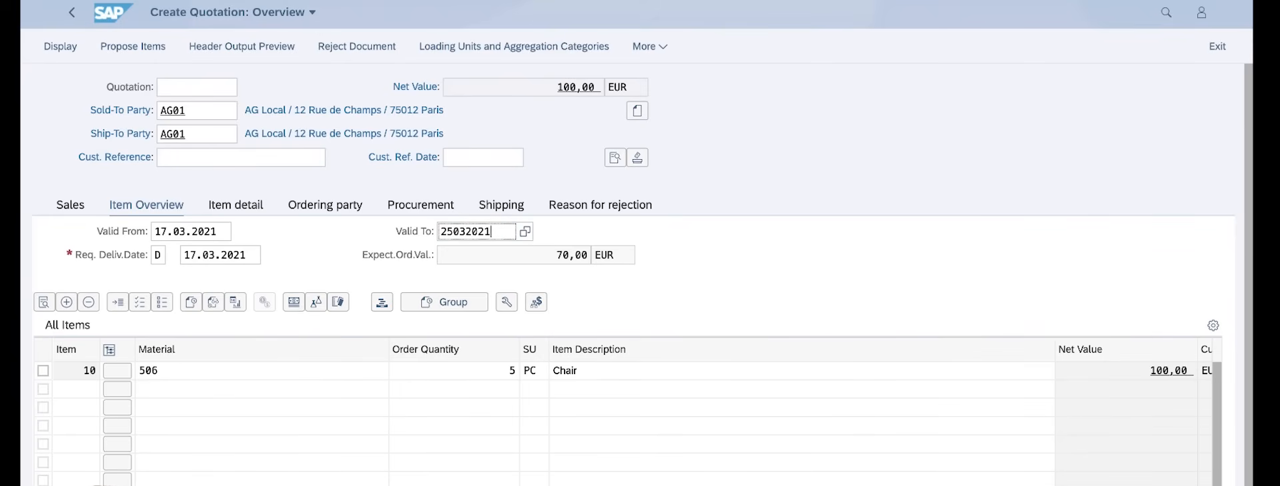The height and width of the screenshot is (486, 1280).
Task: Click the item details magnifier toolbar icon
Action: (44, 302)
